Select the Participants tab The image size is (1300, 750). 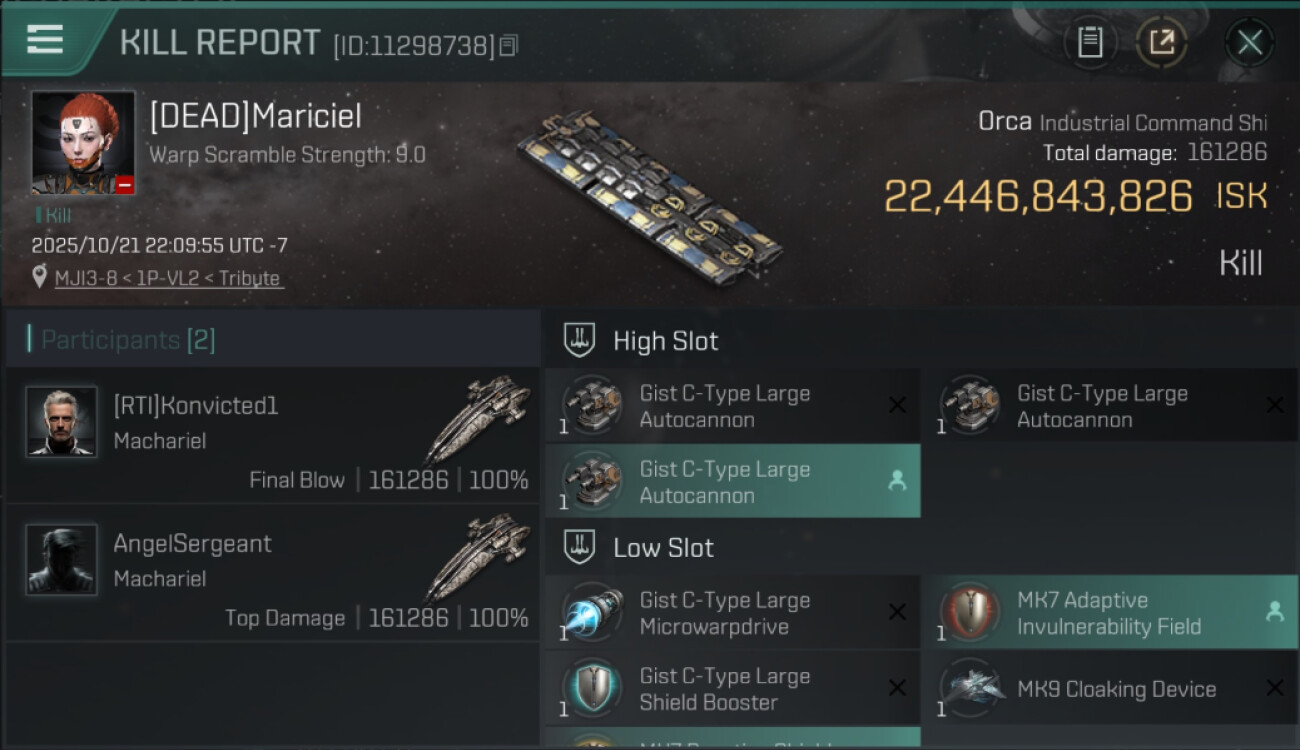[x=127, y=340]
